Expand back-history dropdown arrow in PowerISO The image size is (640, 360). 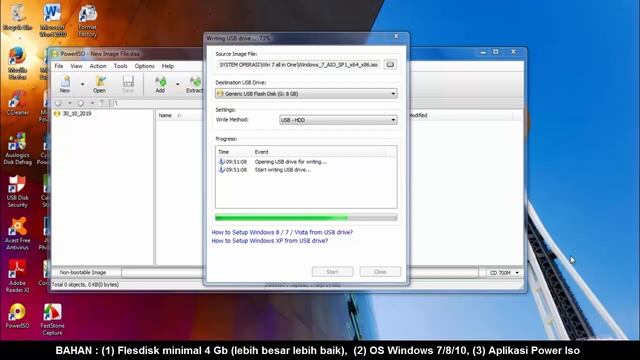[70, 103]
